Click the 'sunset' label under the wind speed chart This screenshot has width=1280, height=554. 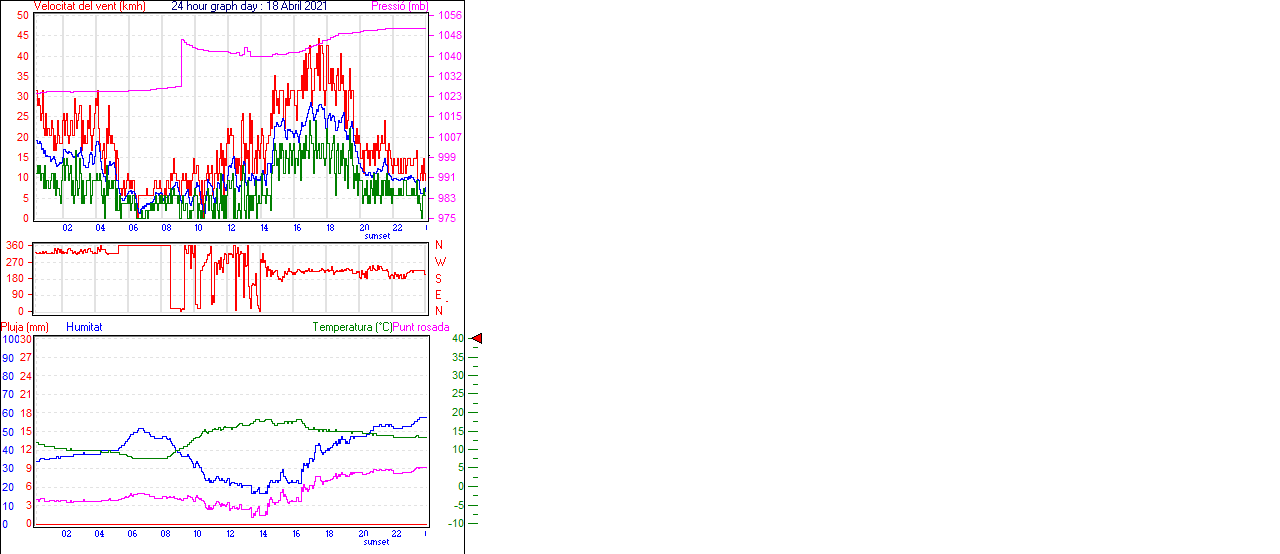(x=377, y=236)
